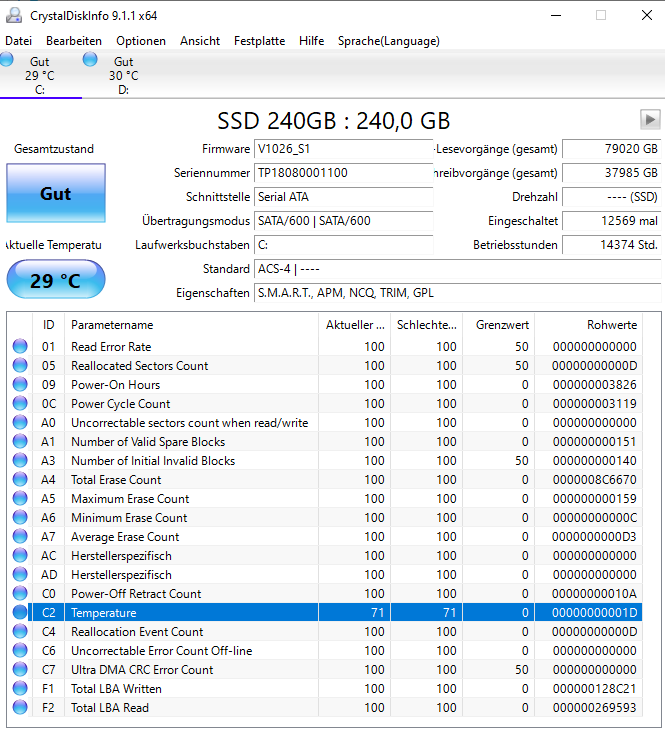Image resolution: width=665 pixels, height=733 pixels.
Task: Click status orb for Number of Valid Spare Blocks
Action: coord(20,441)
